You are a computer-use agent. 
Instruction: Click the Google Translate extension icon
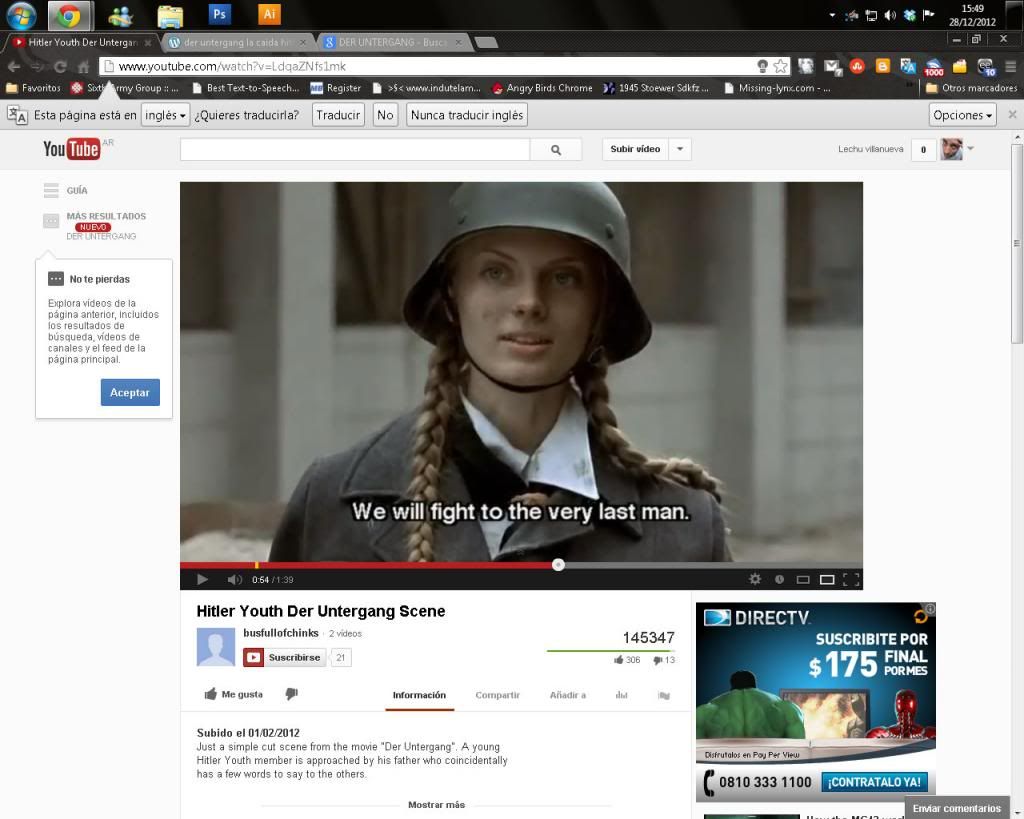[908, 66]
